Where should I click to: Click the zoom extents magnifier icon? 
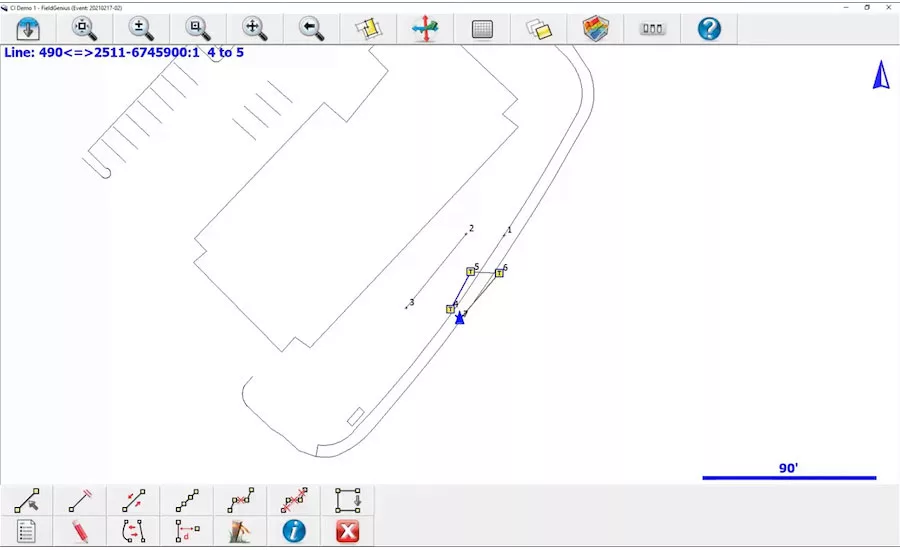pyautogui.click(x=84, y=29)
